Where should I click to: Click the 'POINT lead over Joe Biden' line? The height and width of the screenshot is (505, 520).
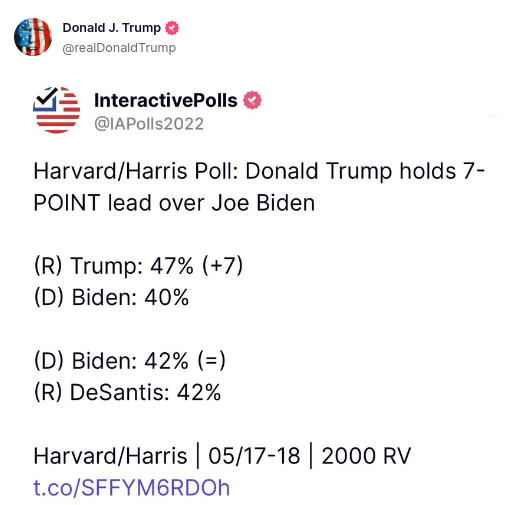coord(174,203)
